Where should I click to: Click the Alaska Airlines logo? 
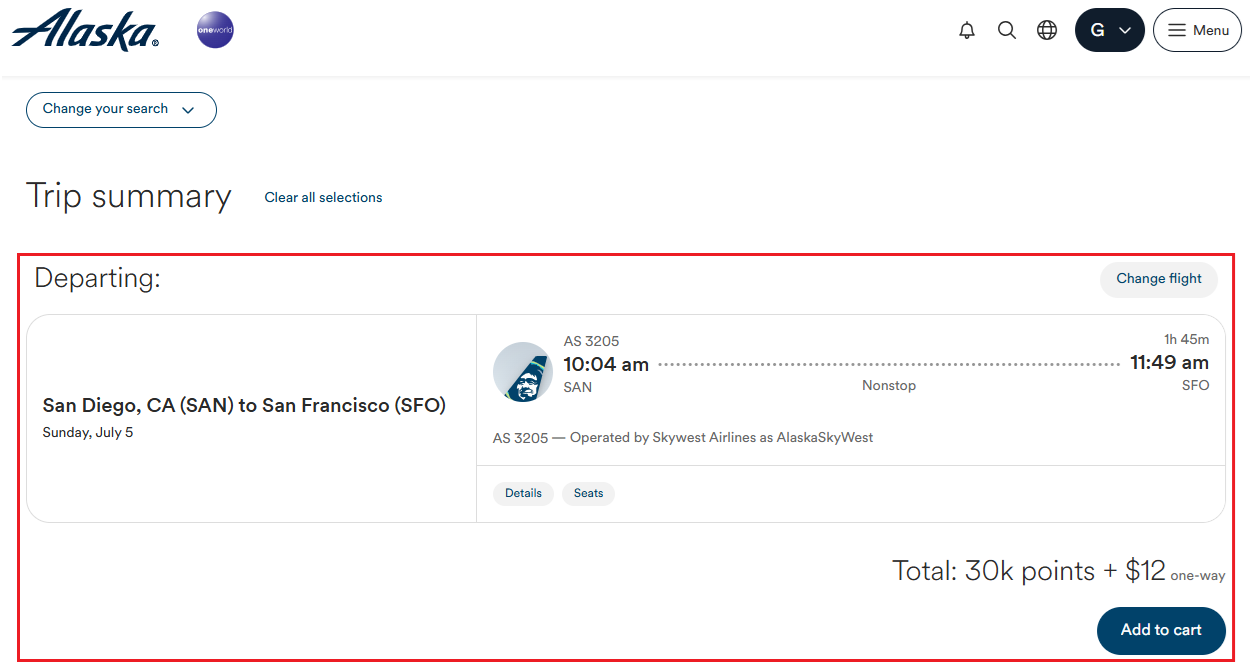[x=85, y=30]
